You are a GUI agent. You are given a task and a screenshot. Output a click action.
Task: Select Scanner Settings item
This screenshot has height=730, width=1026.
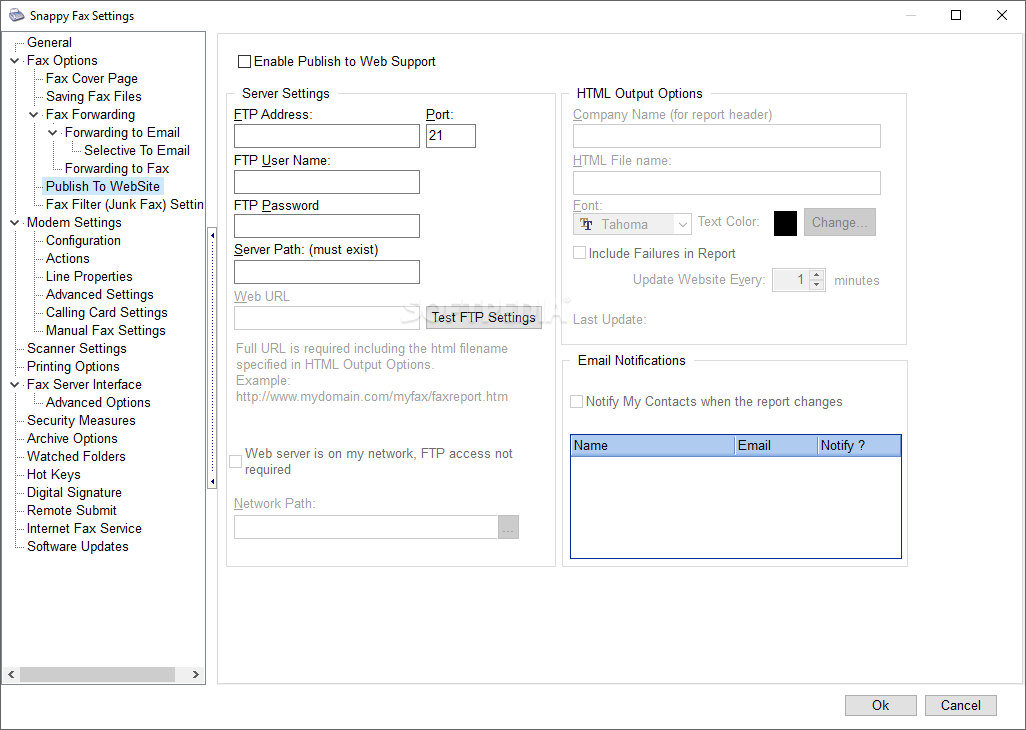[x=77, y=349]
